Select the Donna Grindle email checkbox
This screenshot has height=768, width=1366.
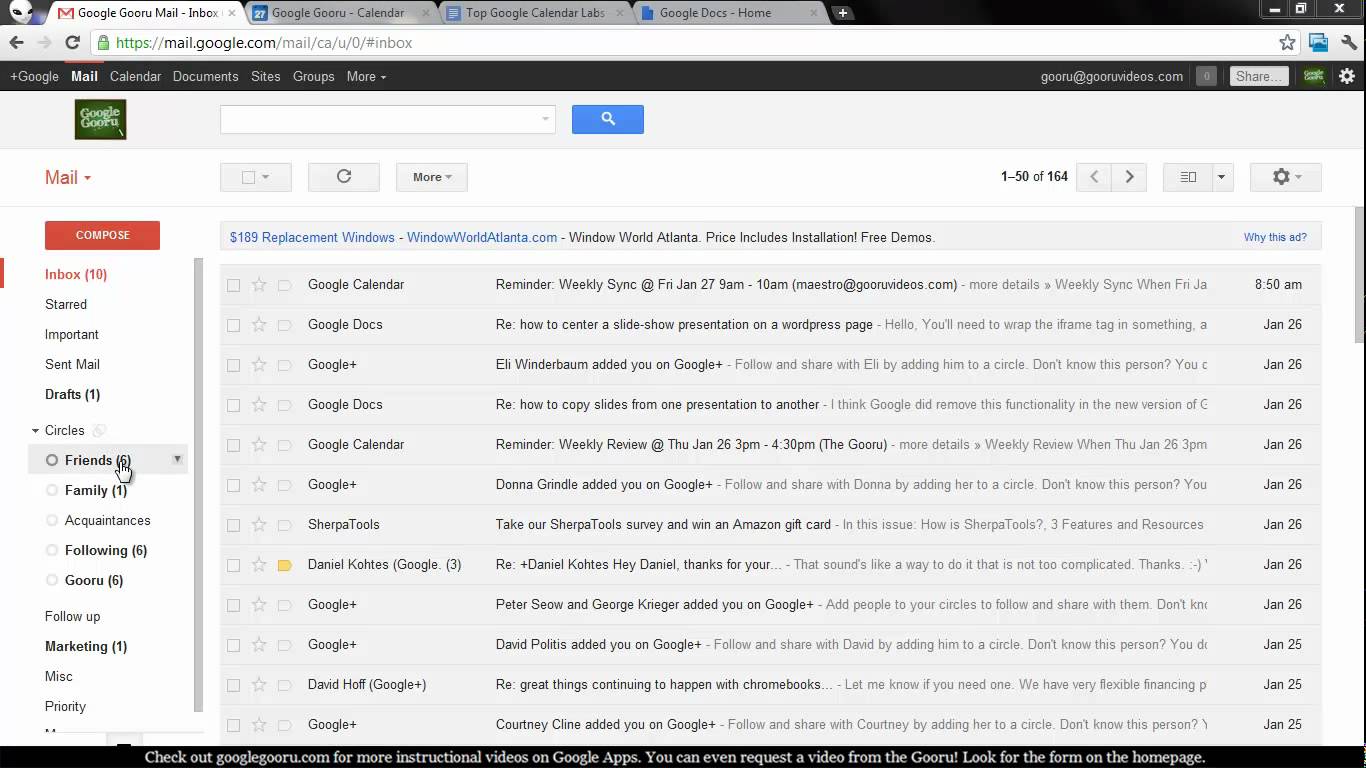[x=233, y=485]
